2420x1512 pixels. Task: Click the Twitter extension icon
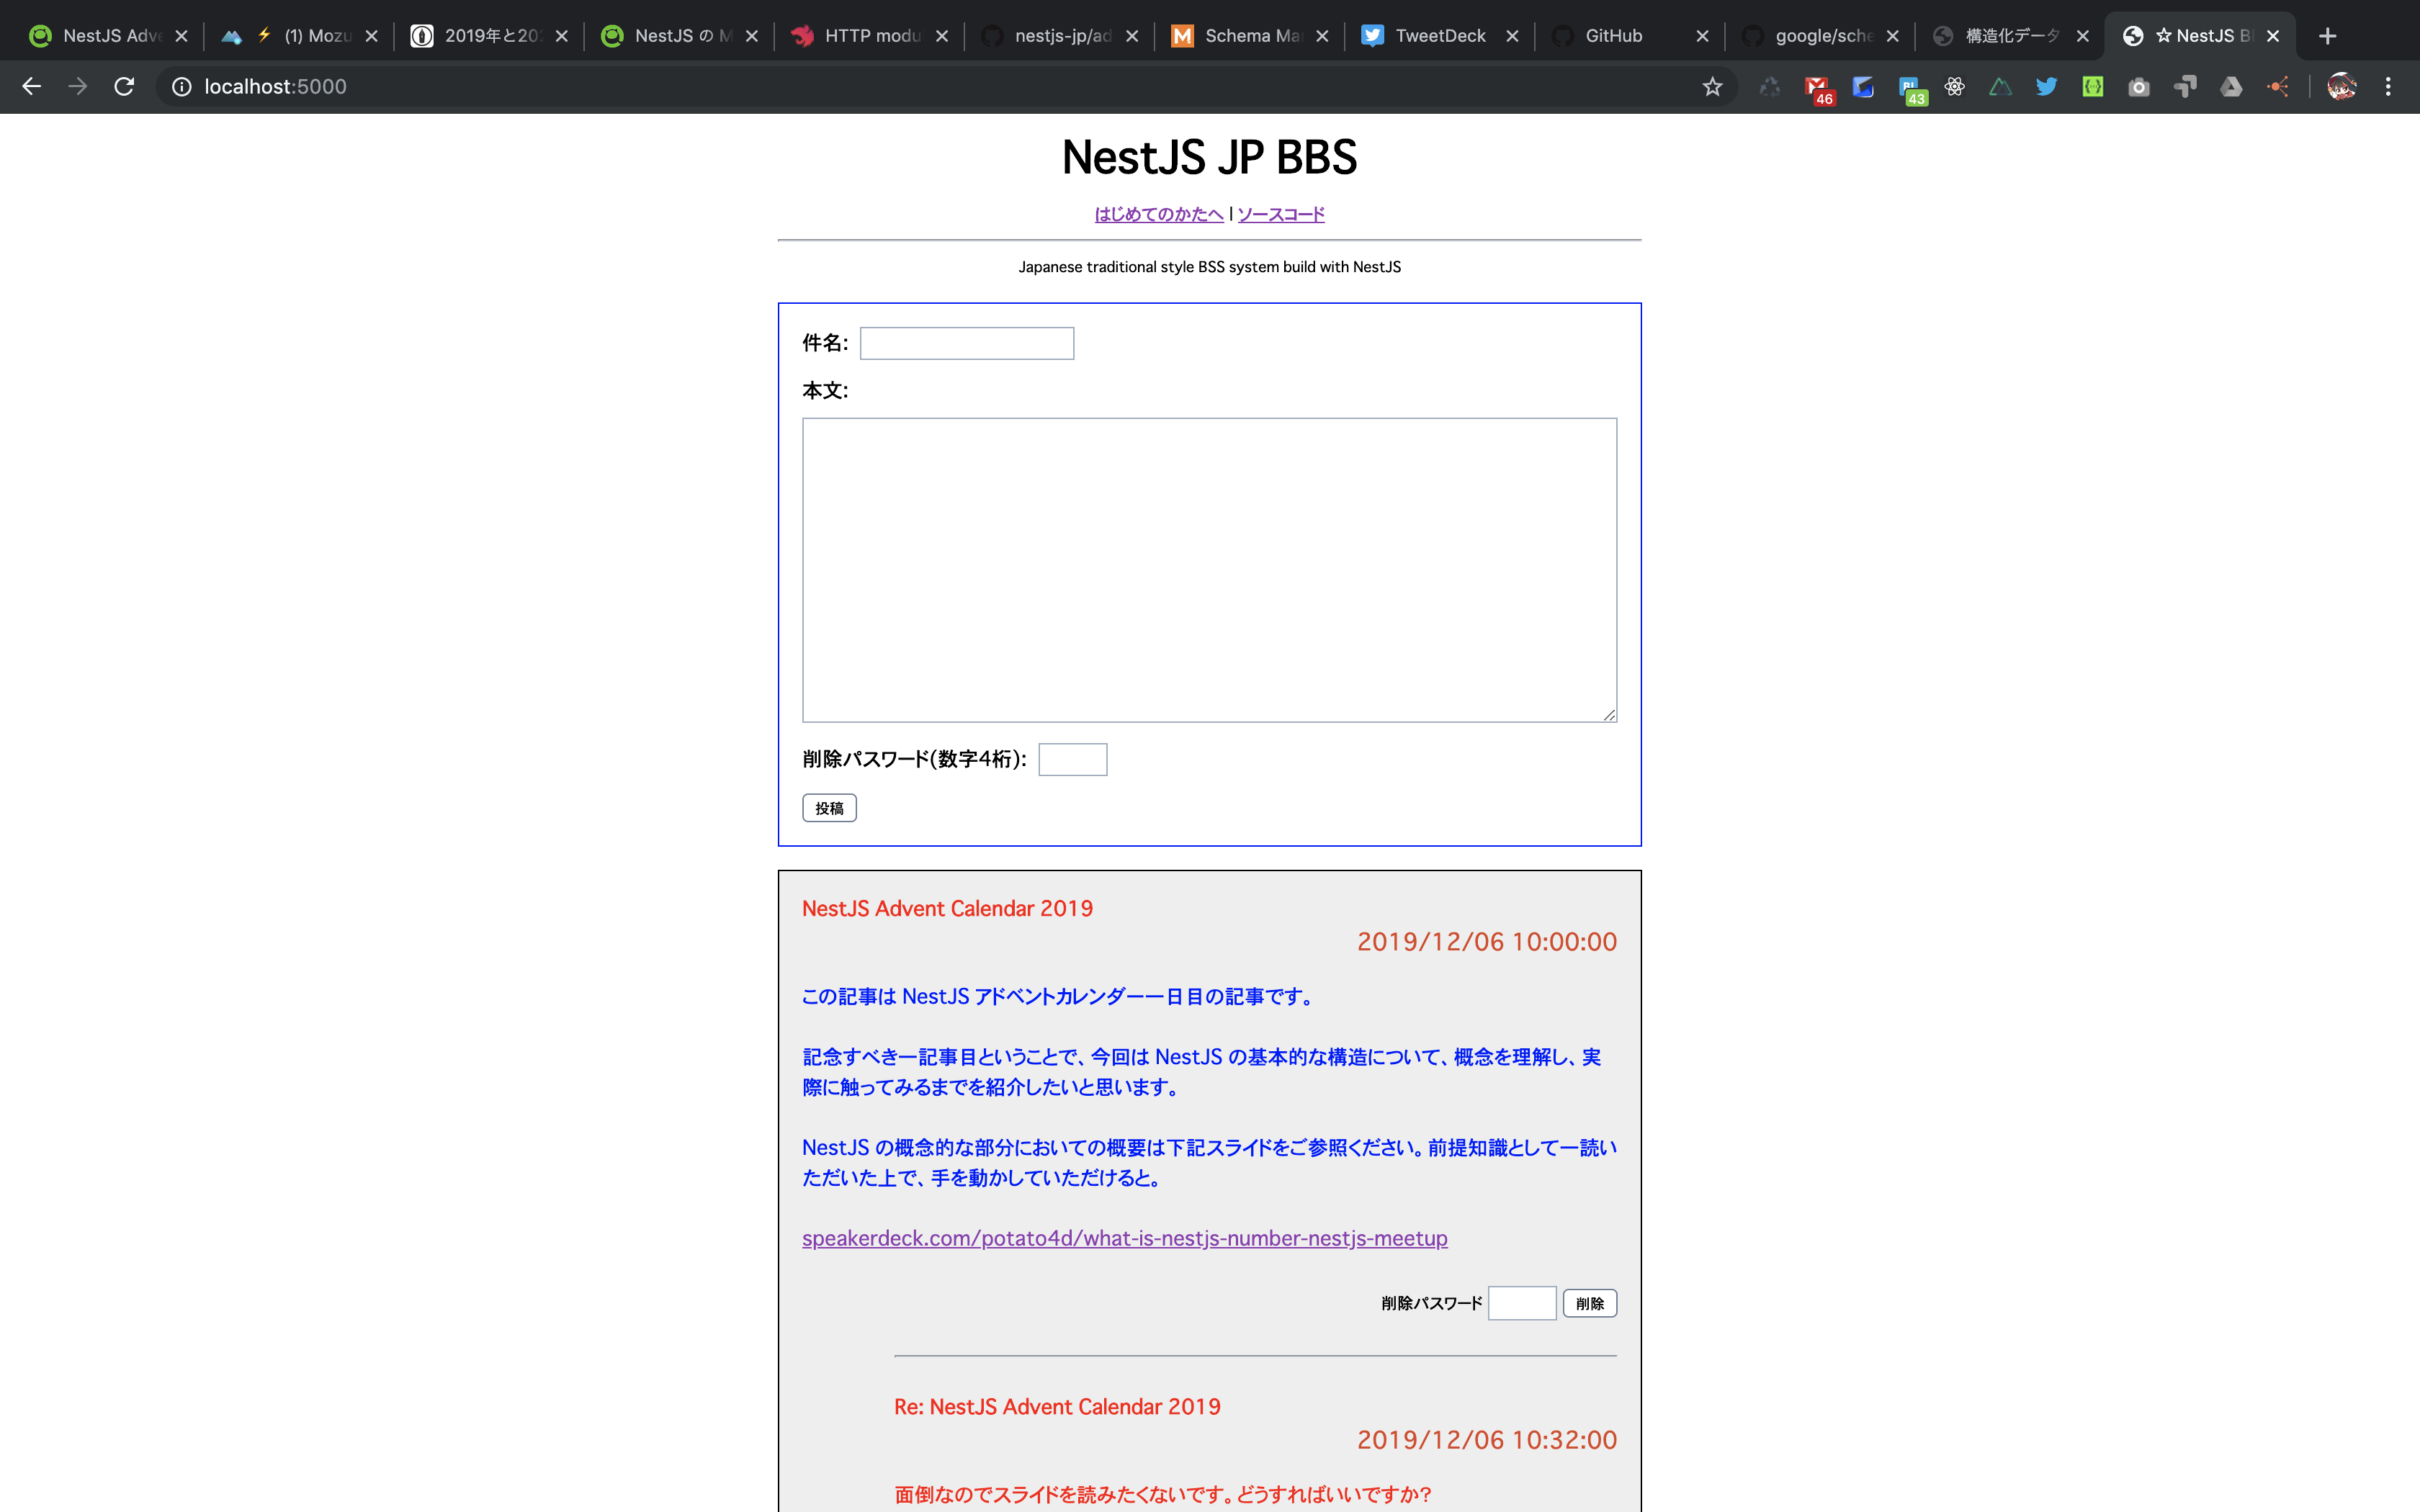(x=2048, y=86)
